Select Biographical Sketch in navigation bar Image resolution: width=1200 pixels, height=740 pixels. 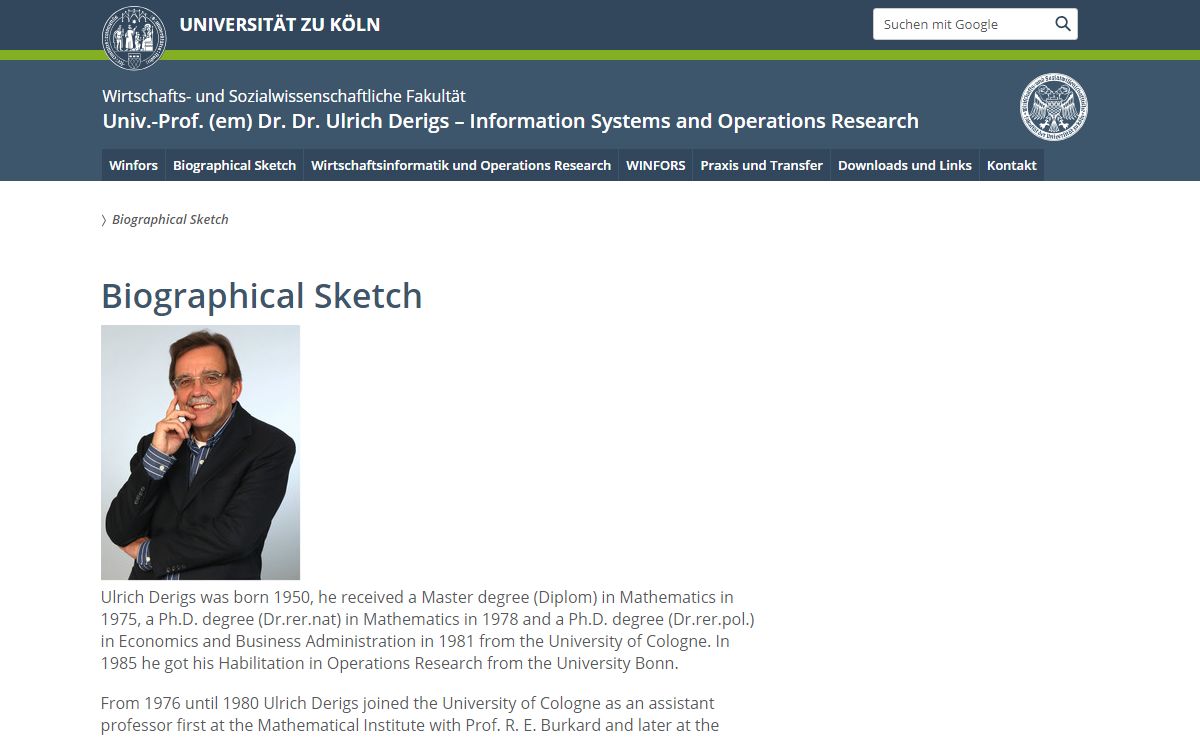(235, 165)
